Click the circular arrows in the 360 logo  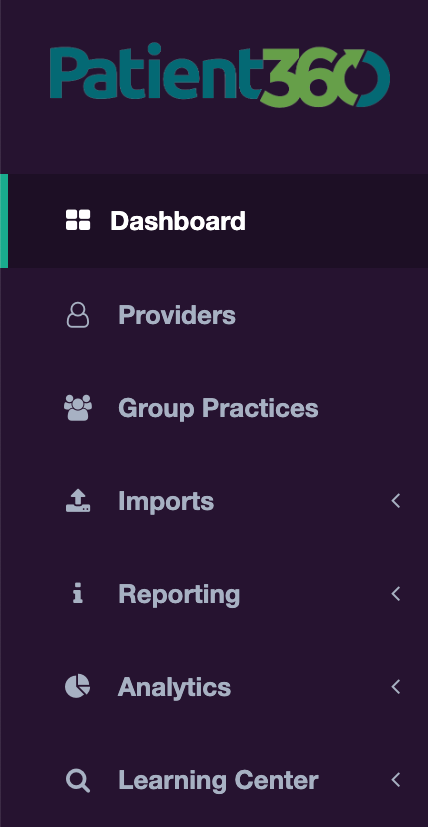click(364, 78)
